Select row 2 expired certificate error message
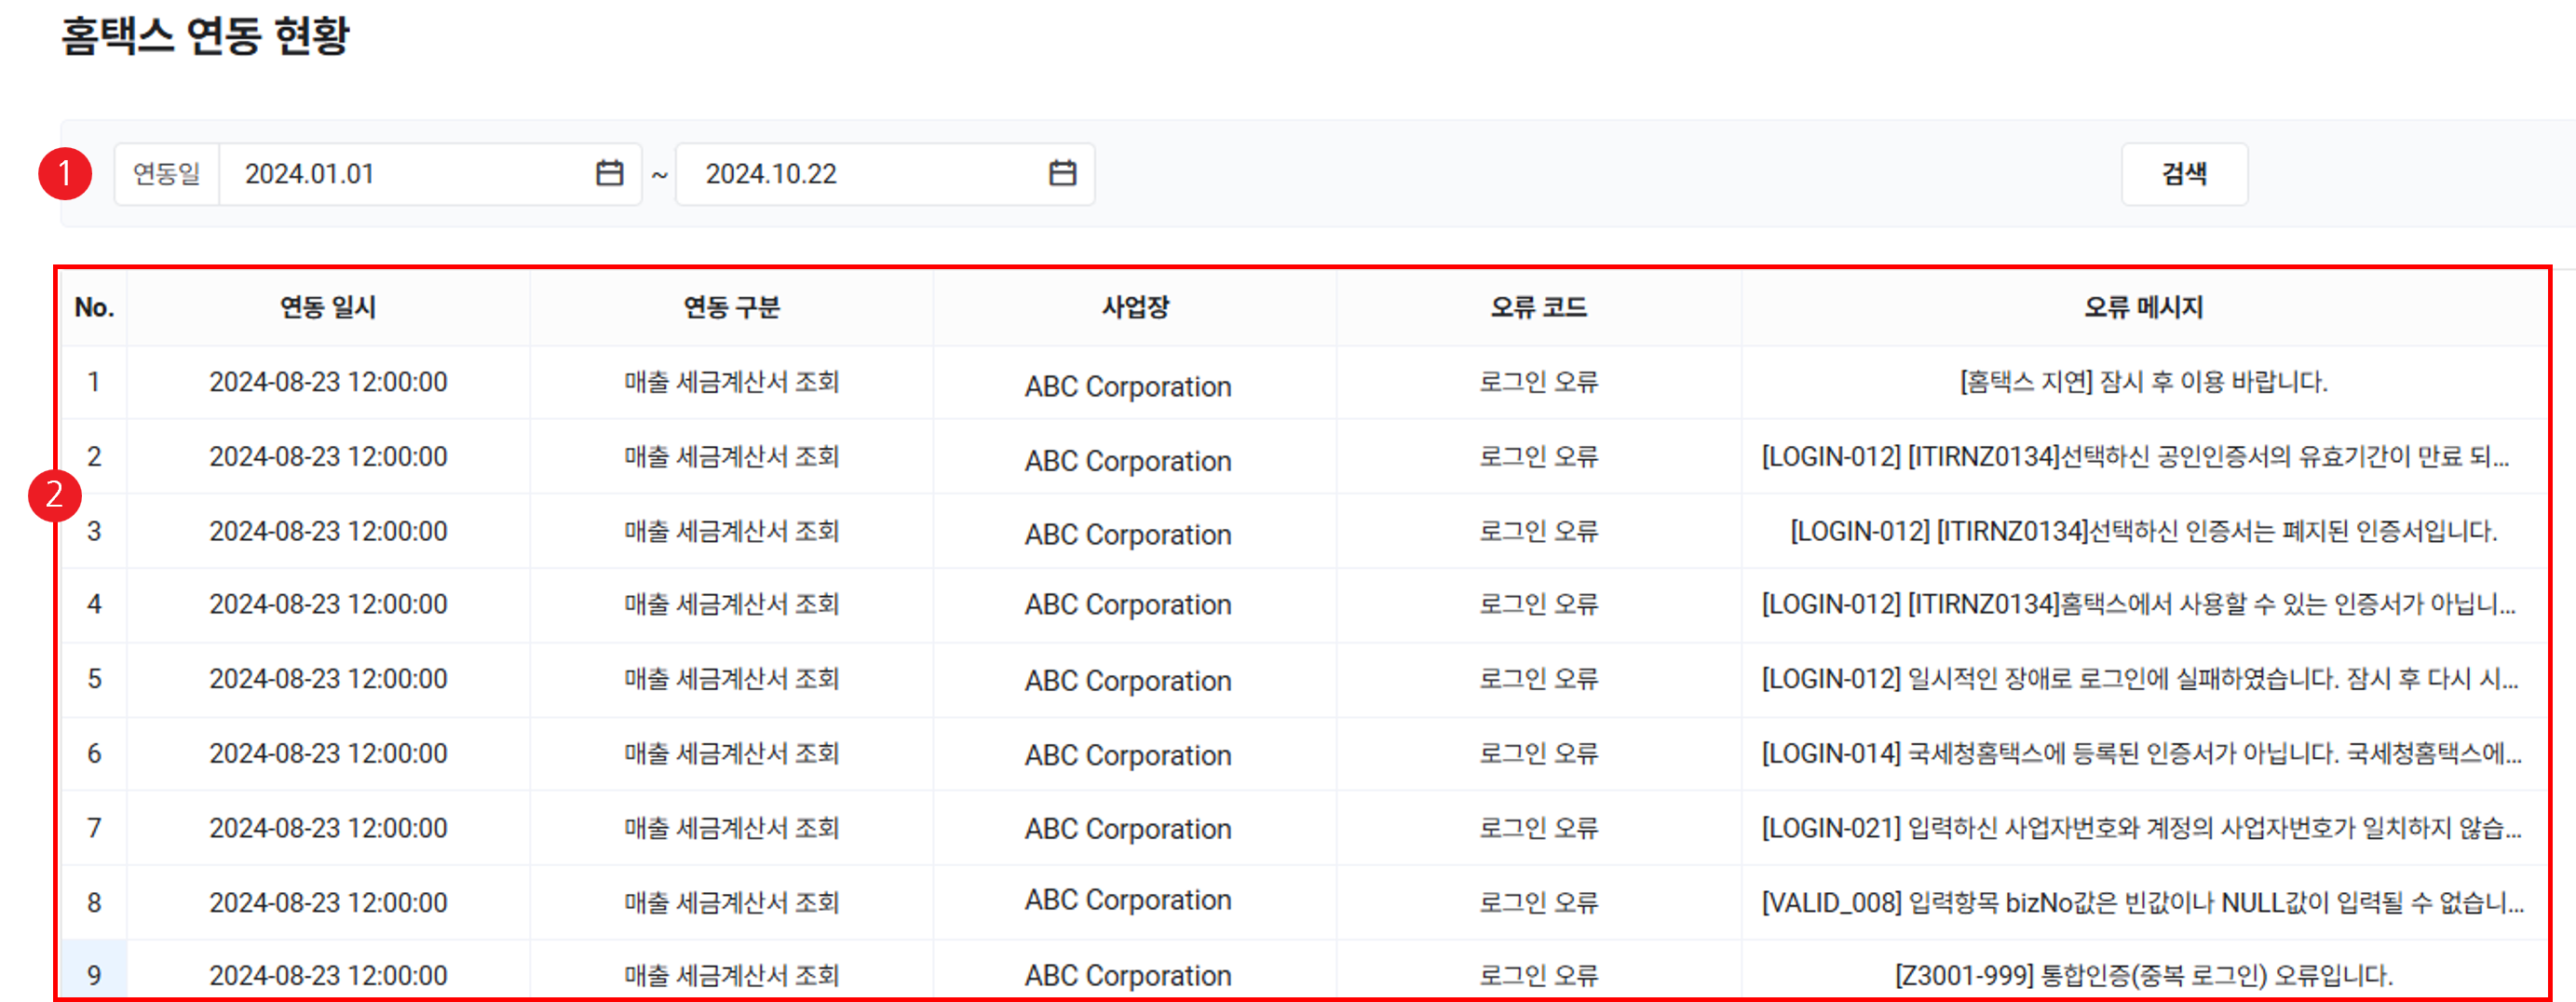The height and width of the screenshot is (1002, 2576). 2135,457
